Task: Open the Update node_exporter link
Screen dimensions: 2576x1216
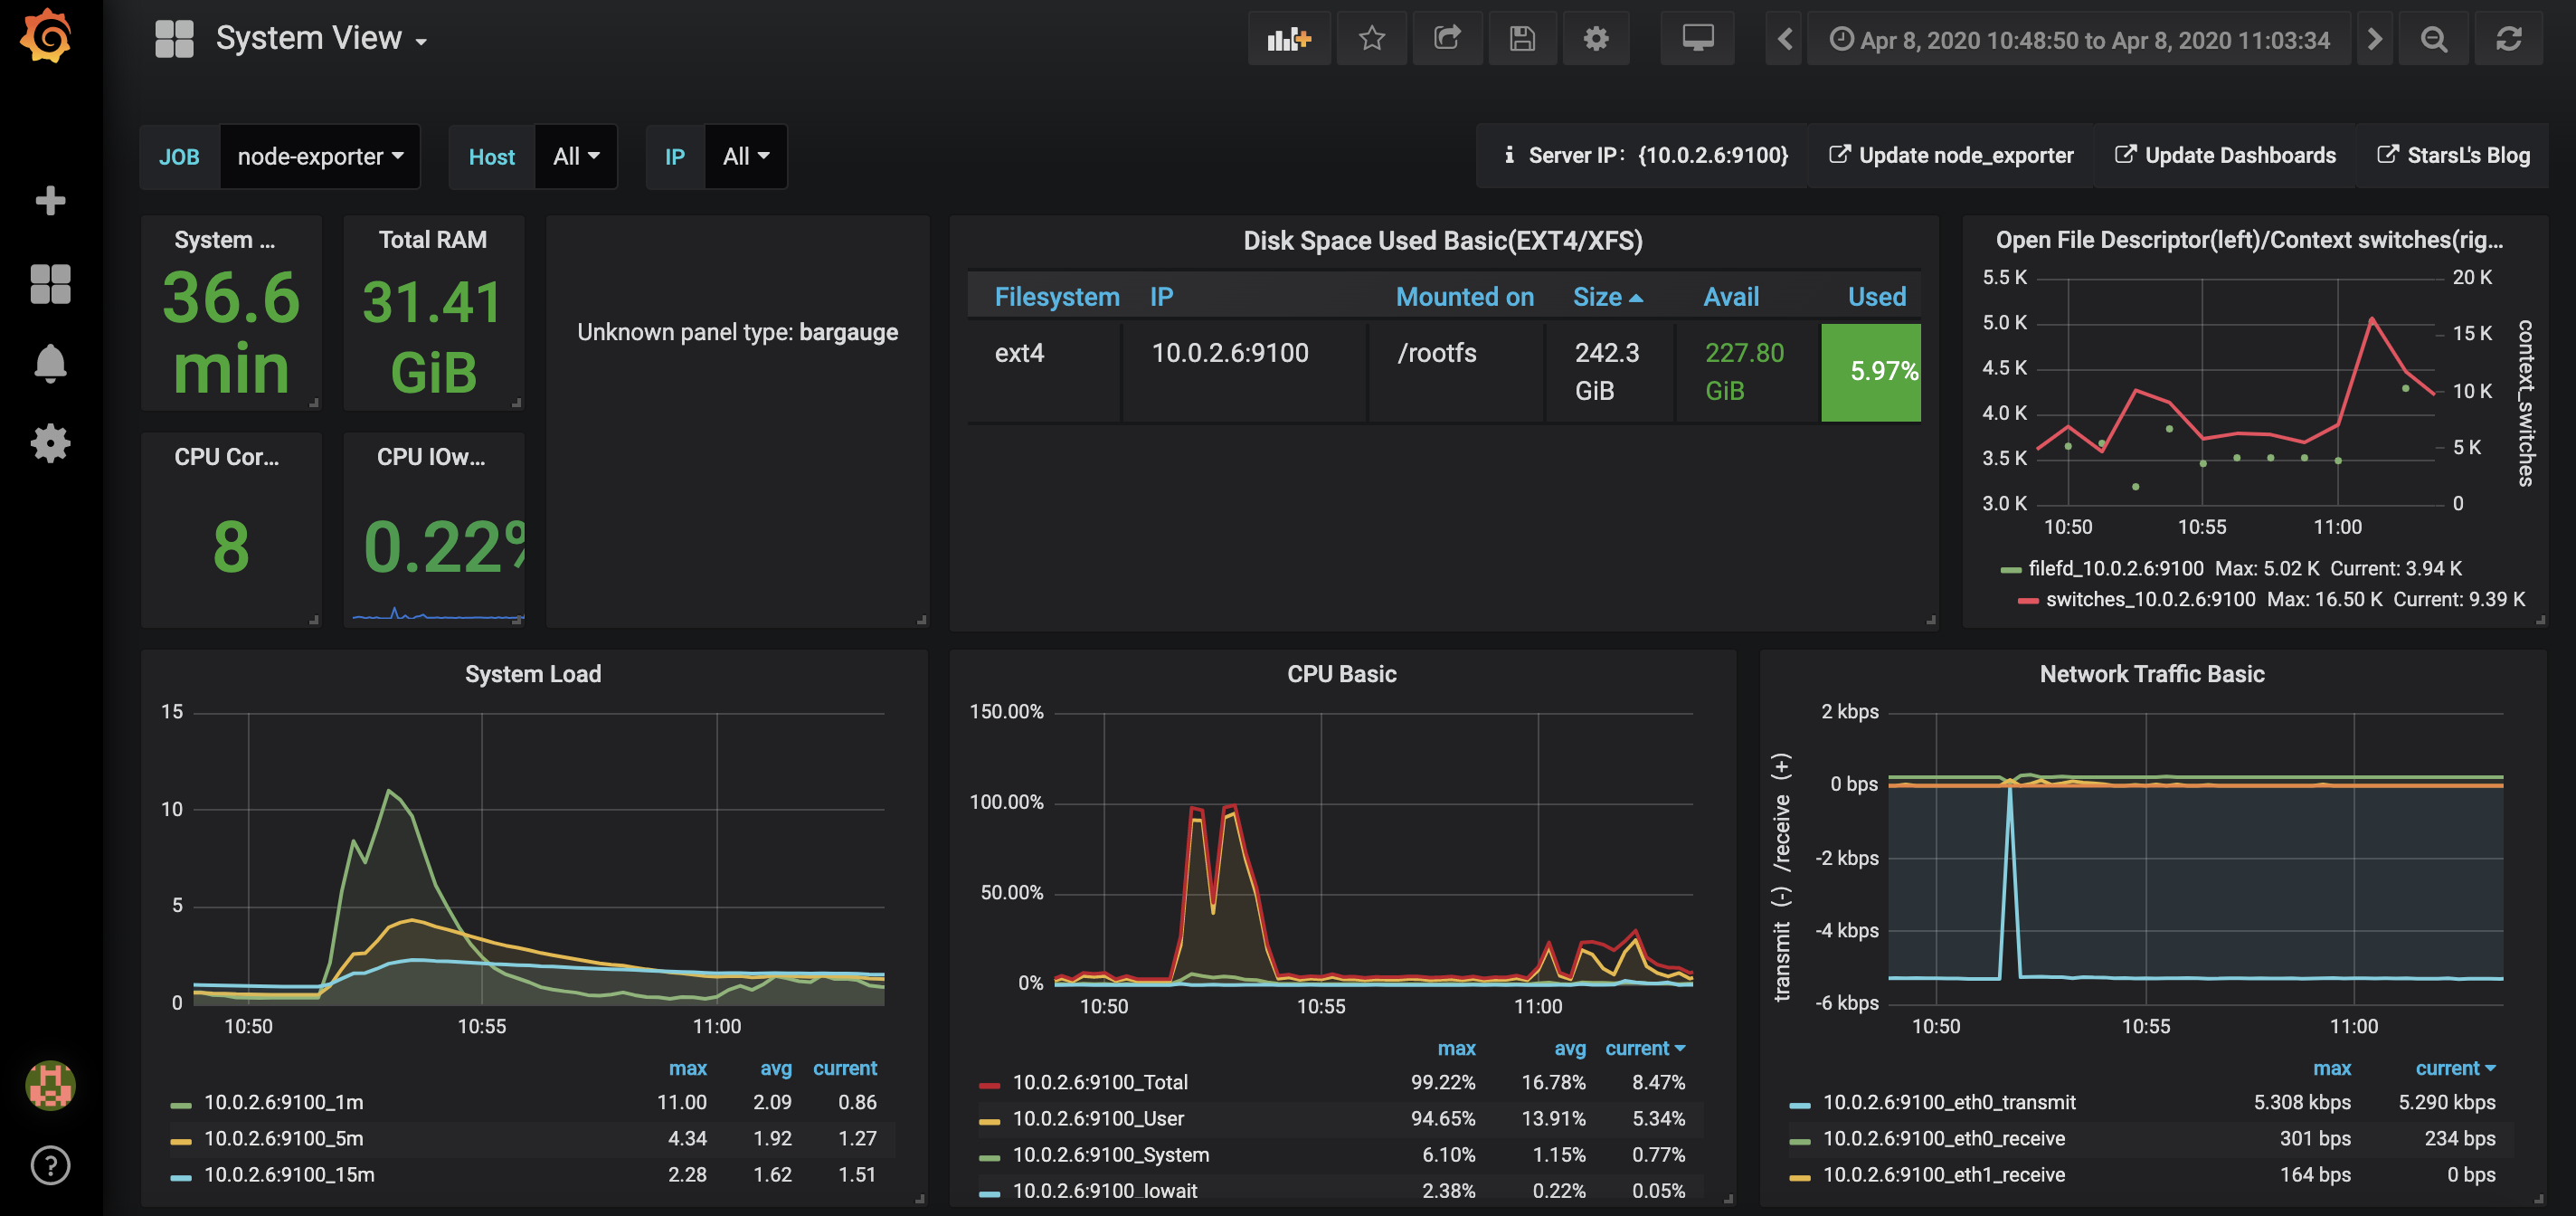Action: [x=1951, y=156]
